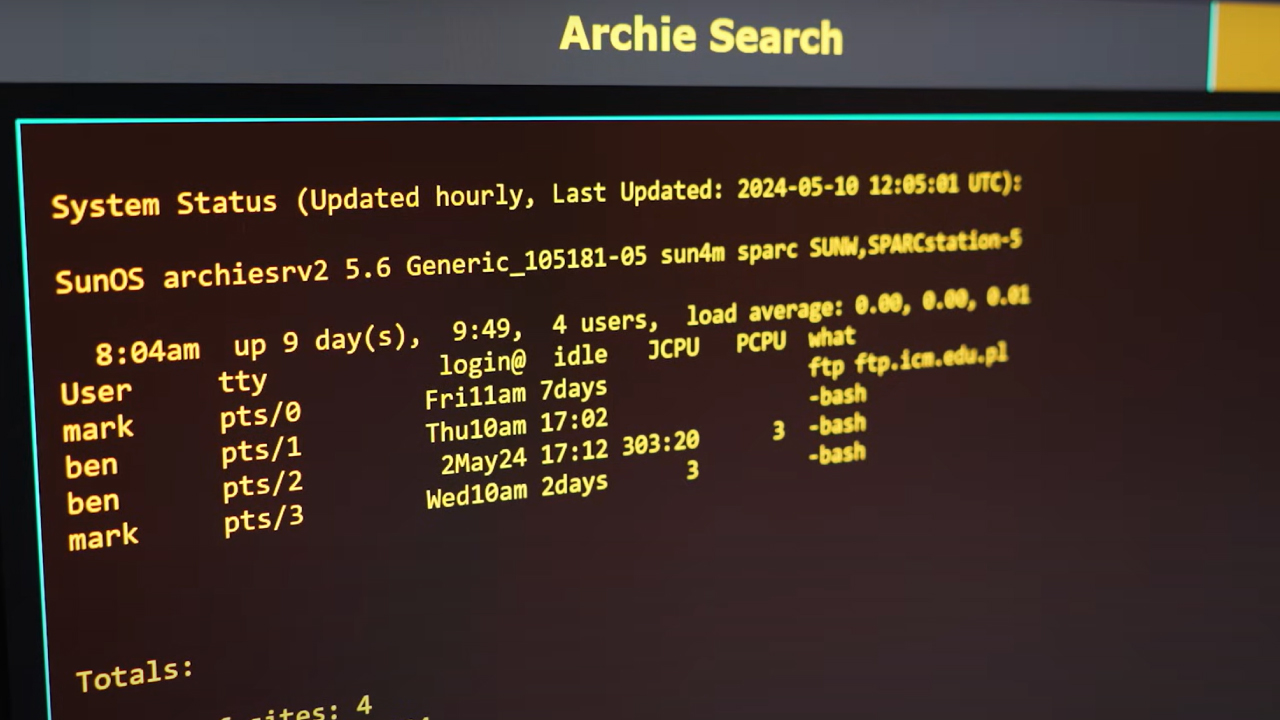Click the yellow block in the header corner
Image resolution: width=1280 pixels, height=720 pixels.
(x=1246, y=45)
